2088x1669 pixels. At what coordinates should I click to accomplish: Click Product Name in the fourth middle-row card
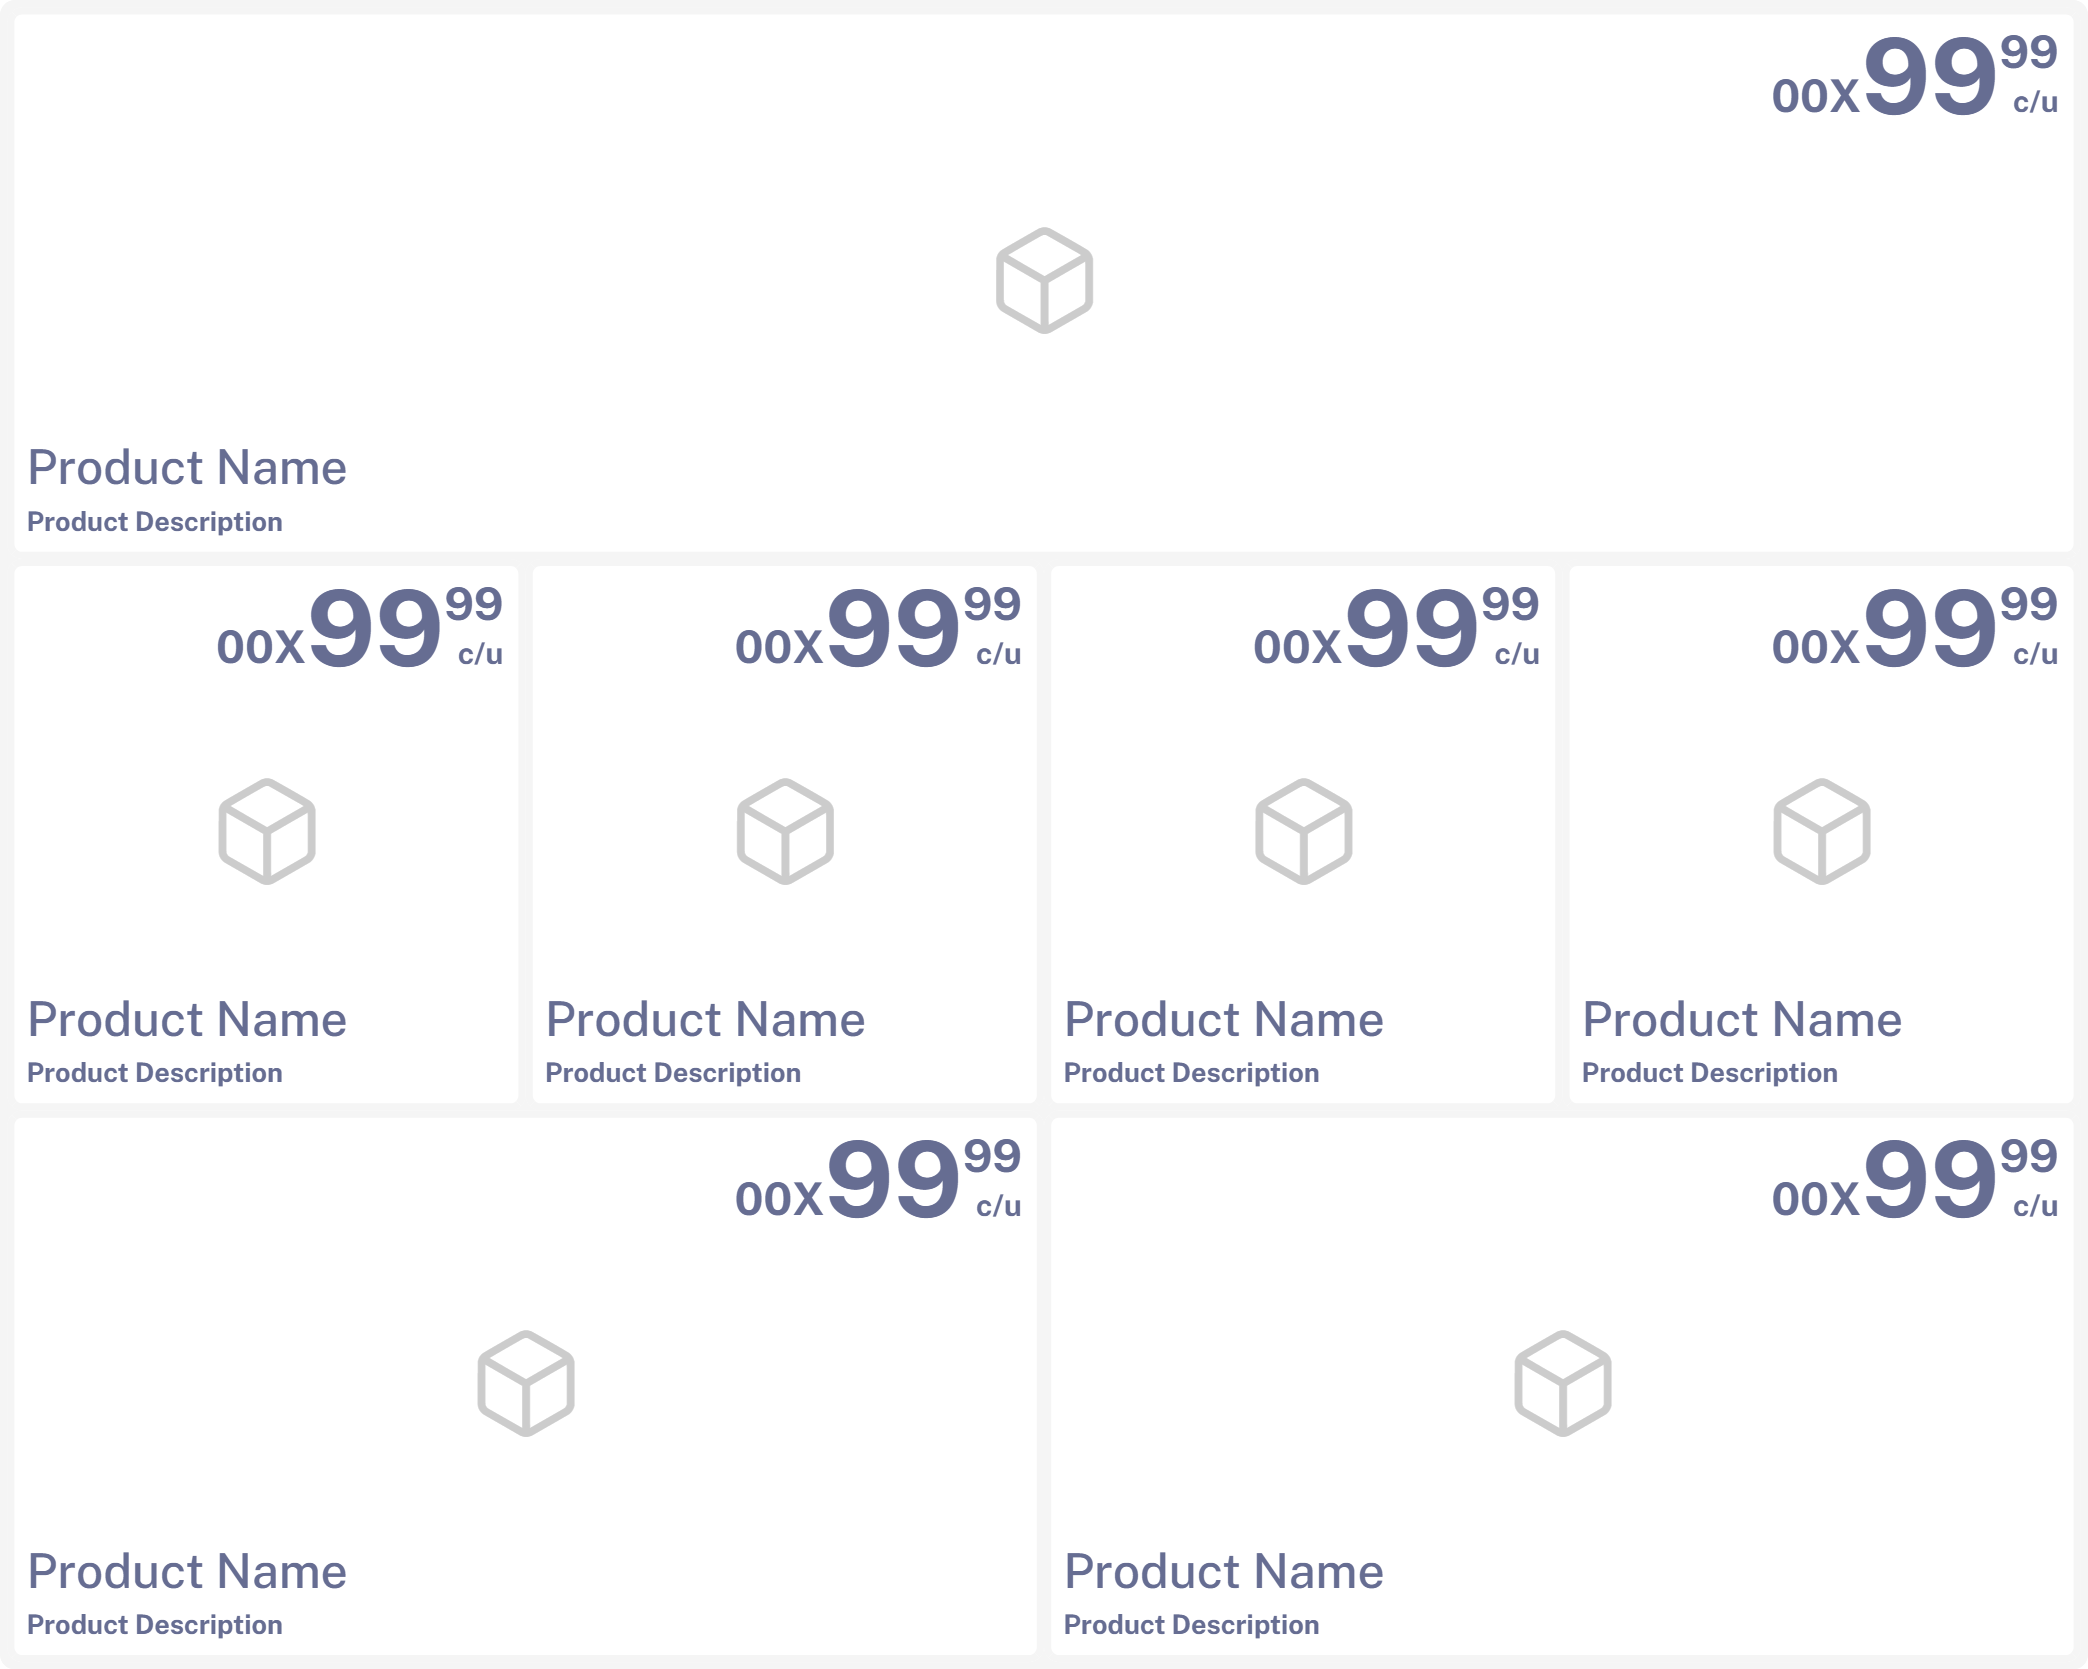pos(1741,1020)
